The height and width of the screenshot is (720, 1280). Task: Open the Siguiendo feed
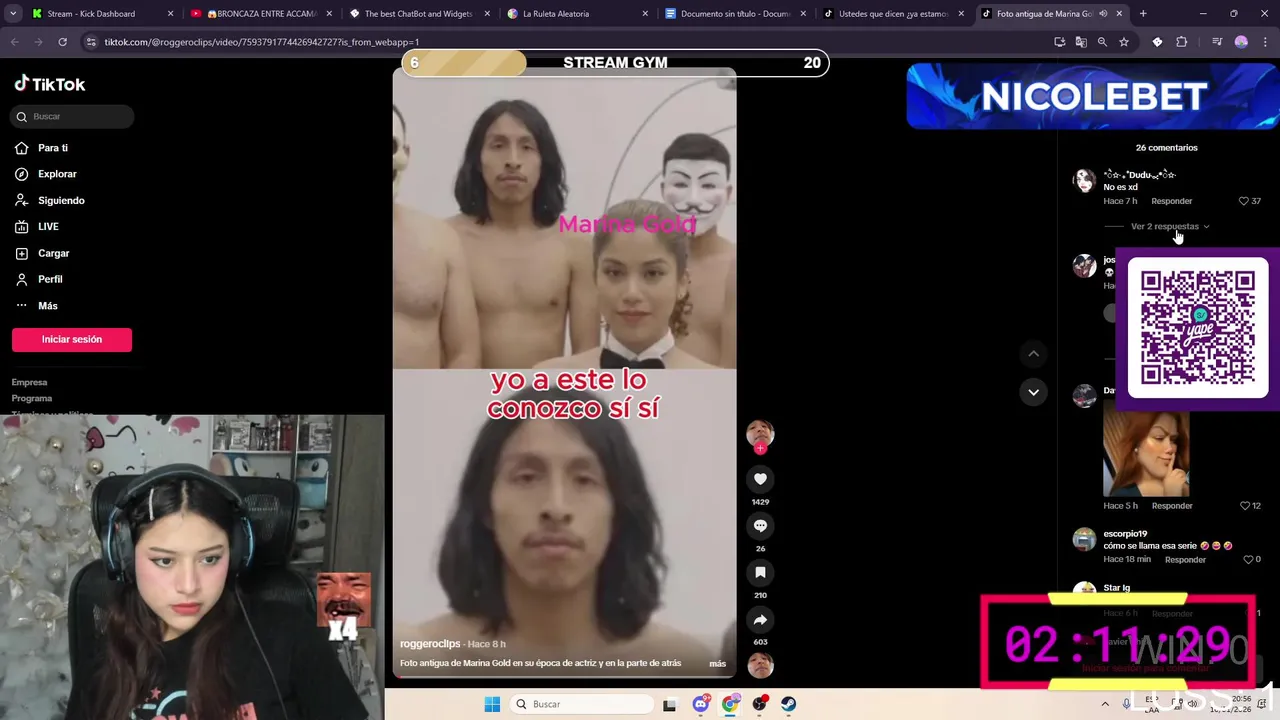point(61,200)
